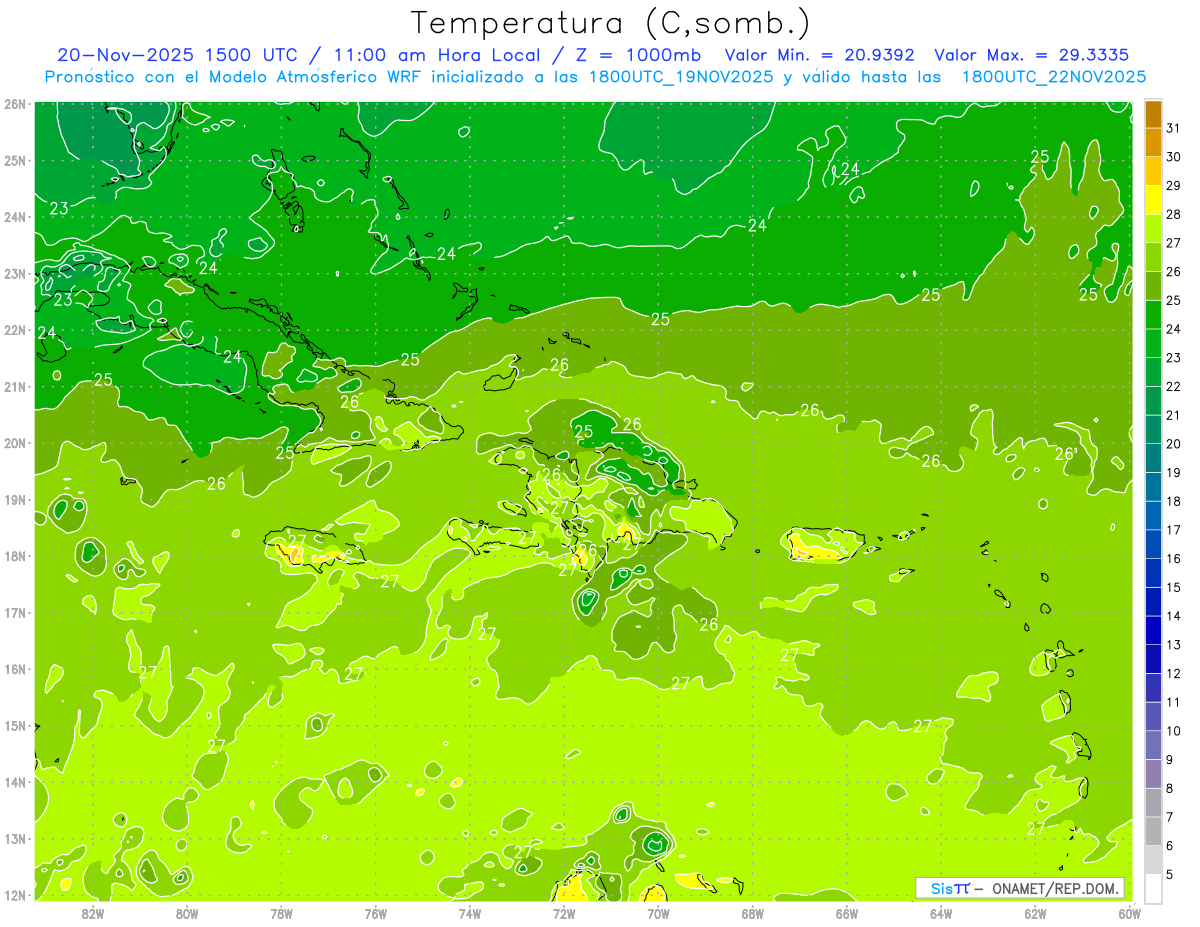Click the "Sisπ – ONAMET/REP.DOM." credit box
This screenshot has height=927, width=1200.
1020,888
